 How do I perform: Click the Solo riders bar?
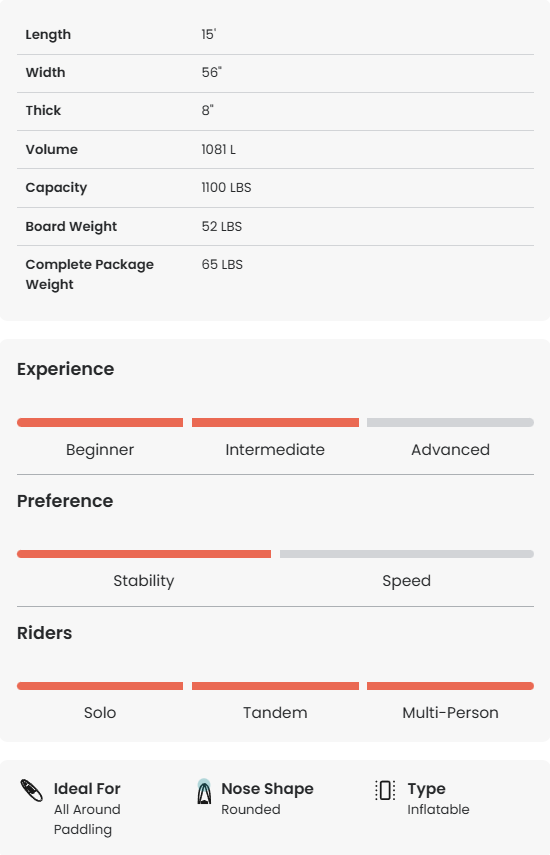pos(100,686)
